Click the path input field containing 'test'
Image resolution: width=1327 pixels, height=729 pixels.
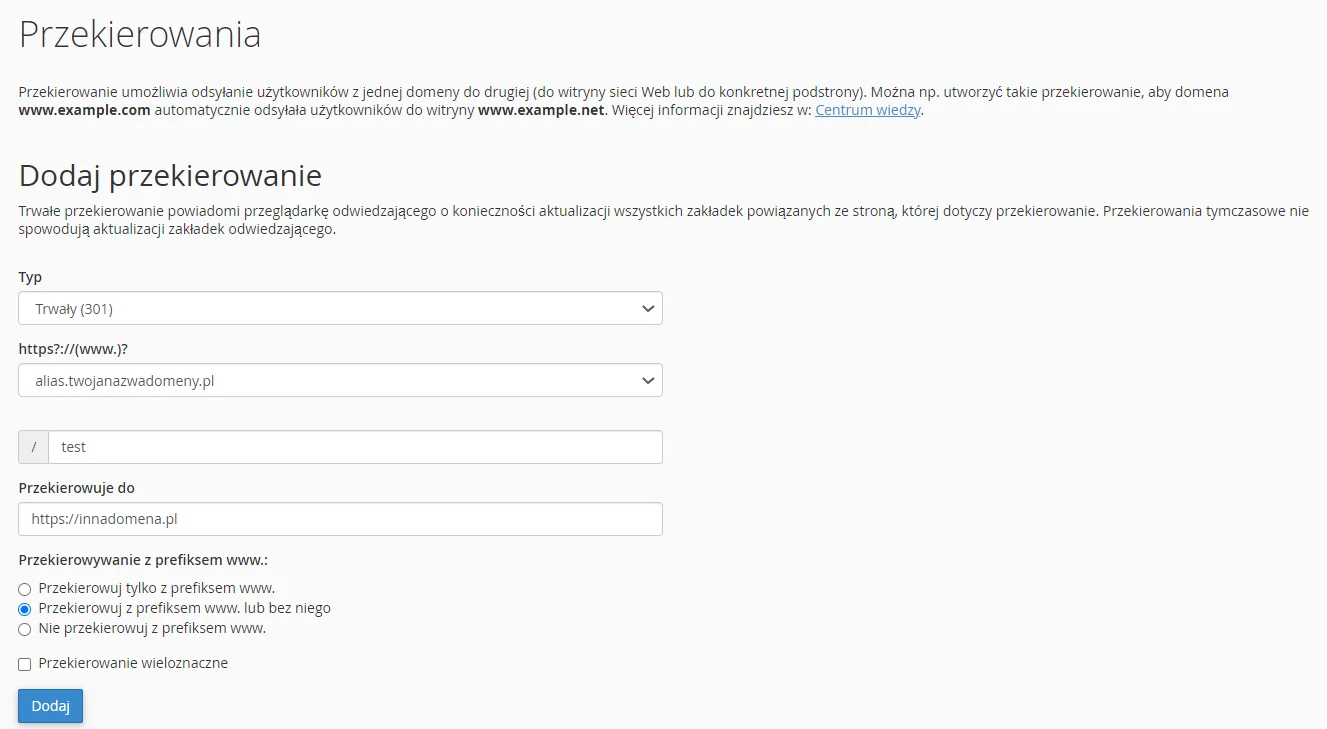tap(355, 447)
